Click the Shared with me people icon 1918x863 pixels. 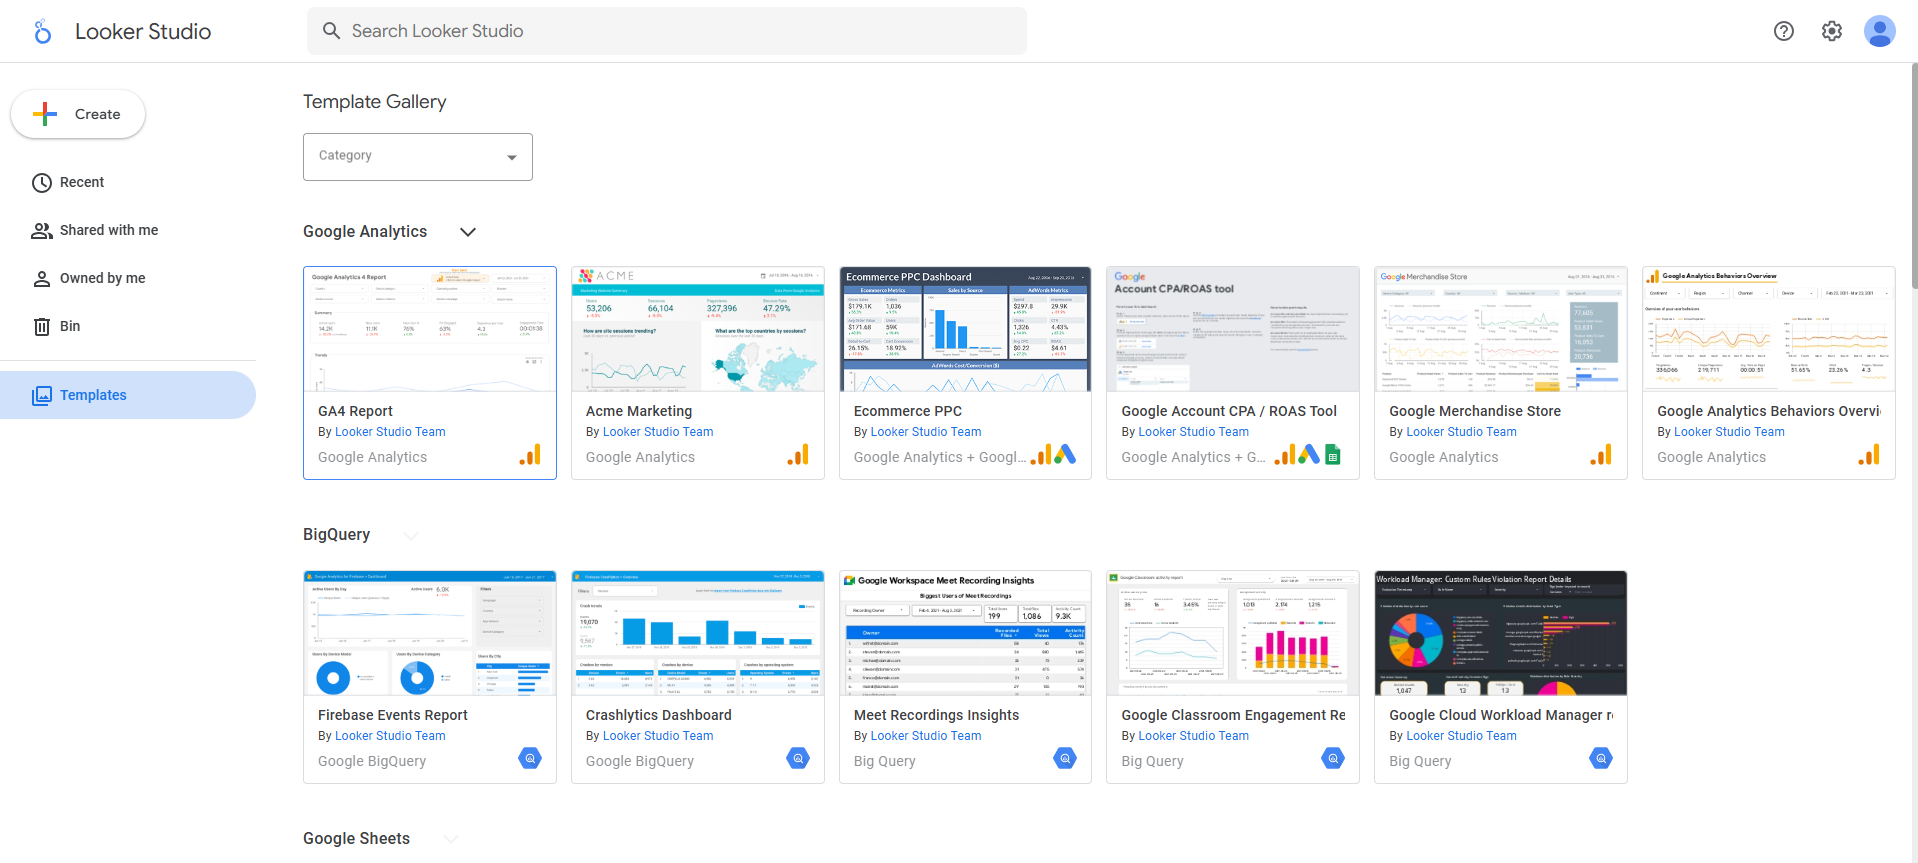(x=42, y=231)
